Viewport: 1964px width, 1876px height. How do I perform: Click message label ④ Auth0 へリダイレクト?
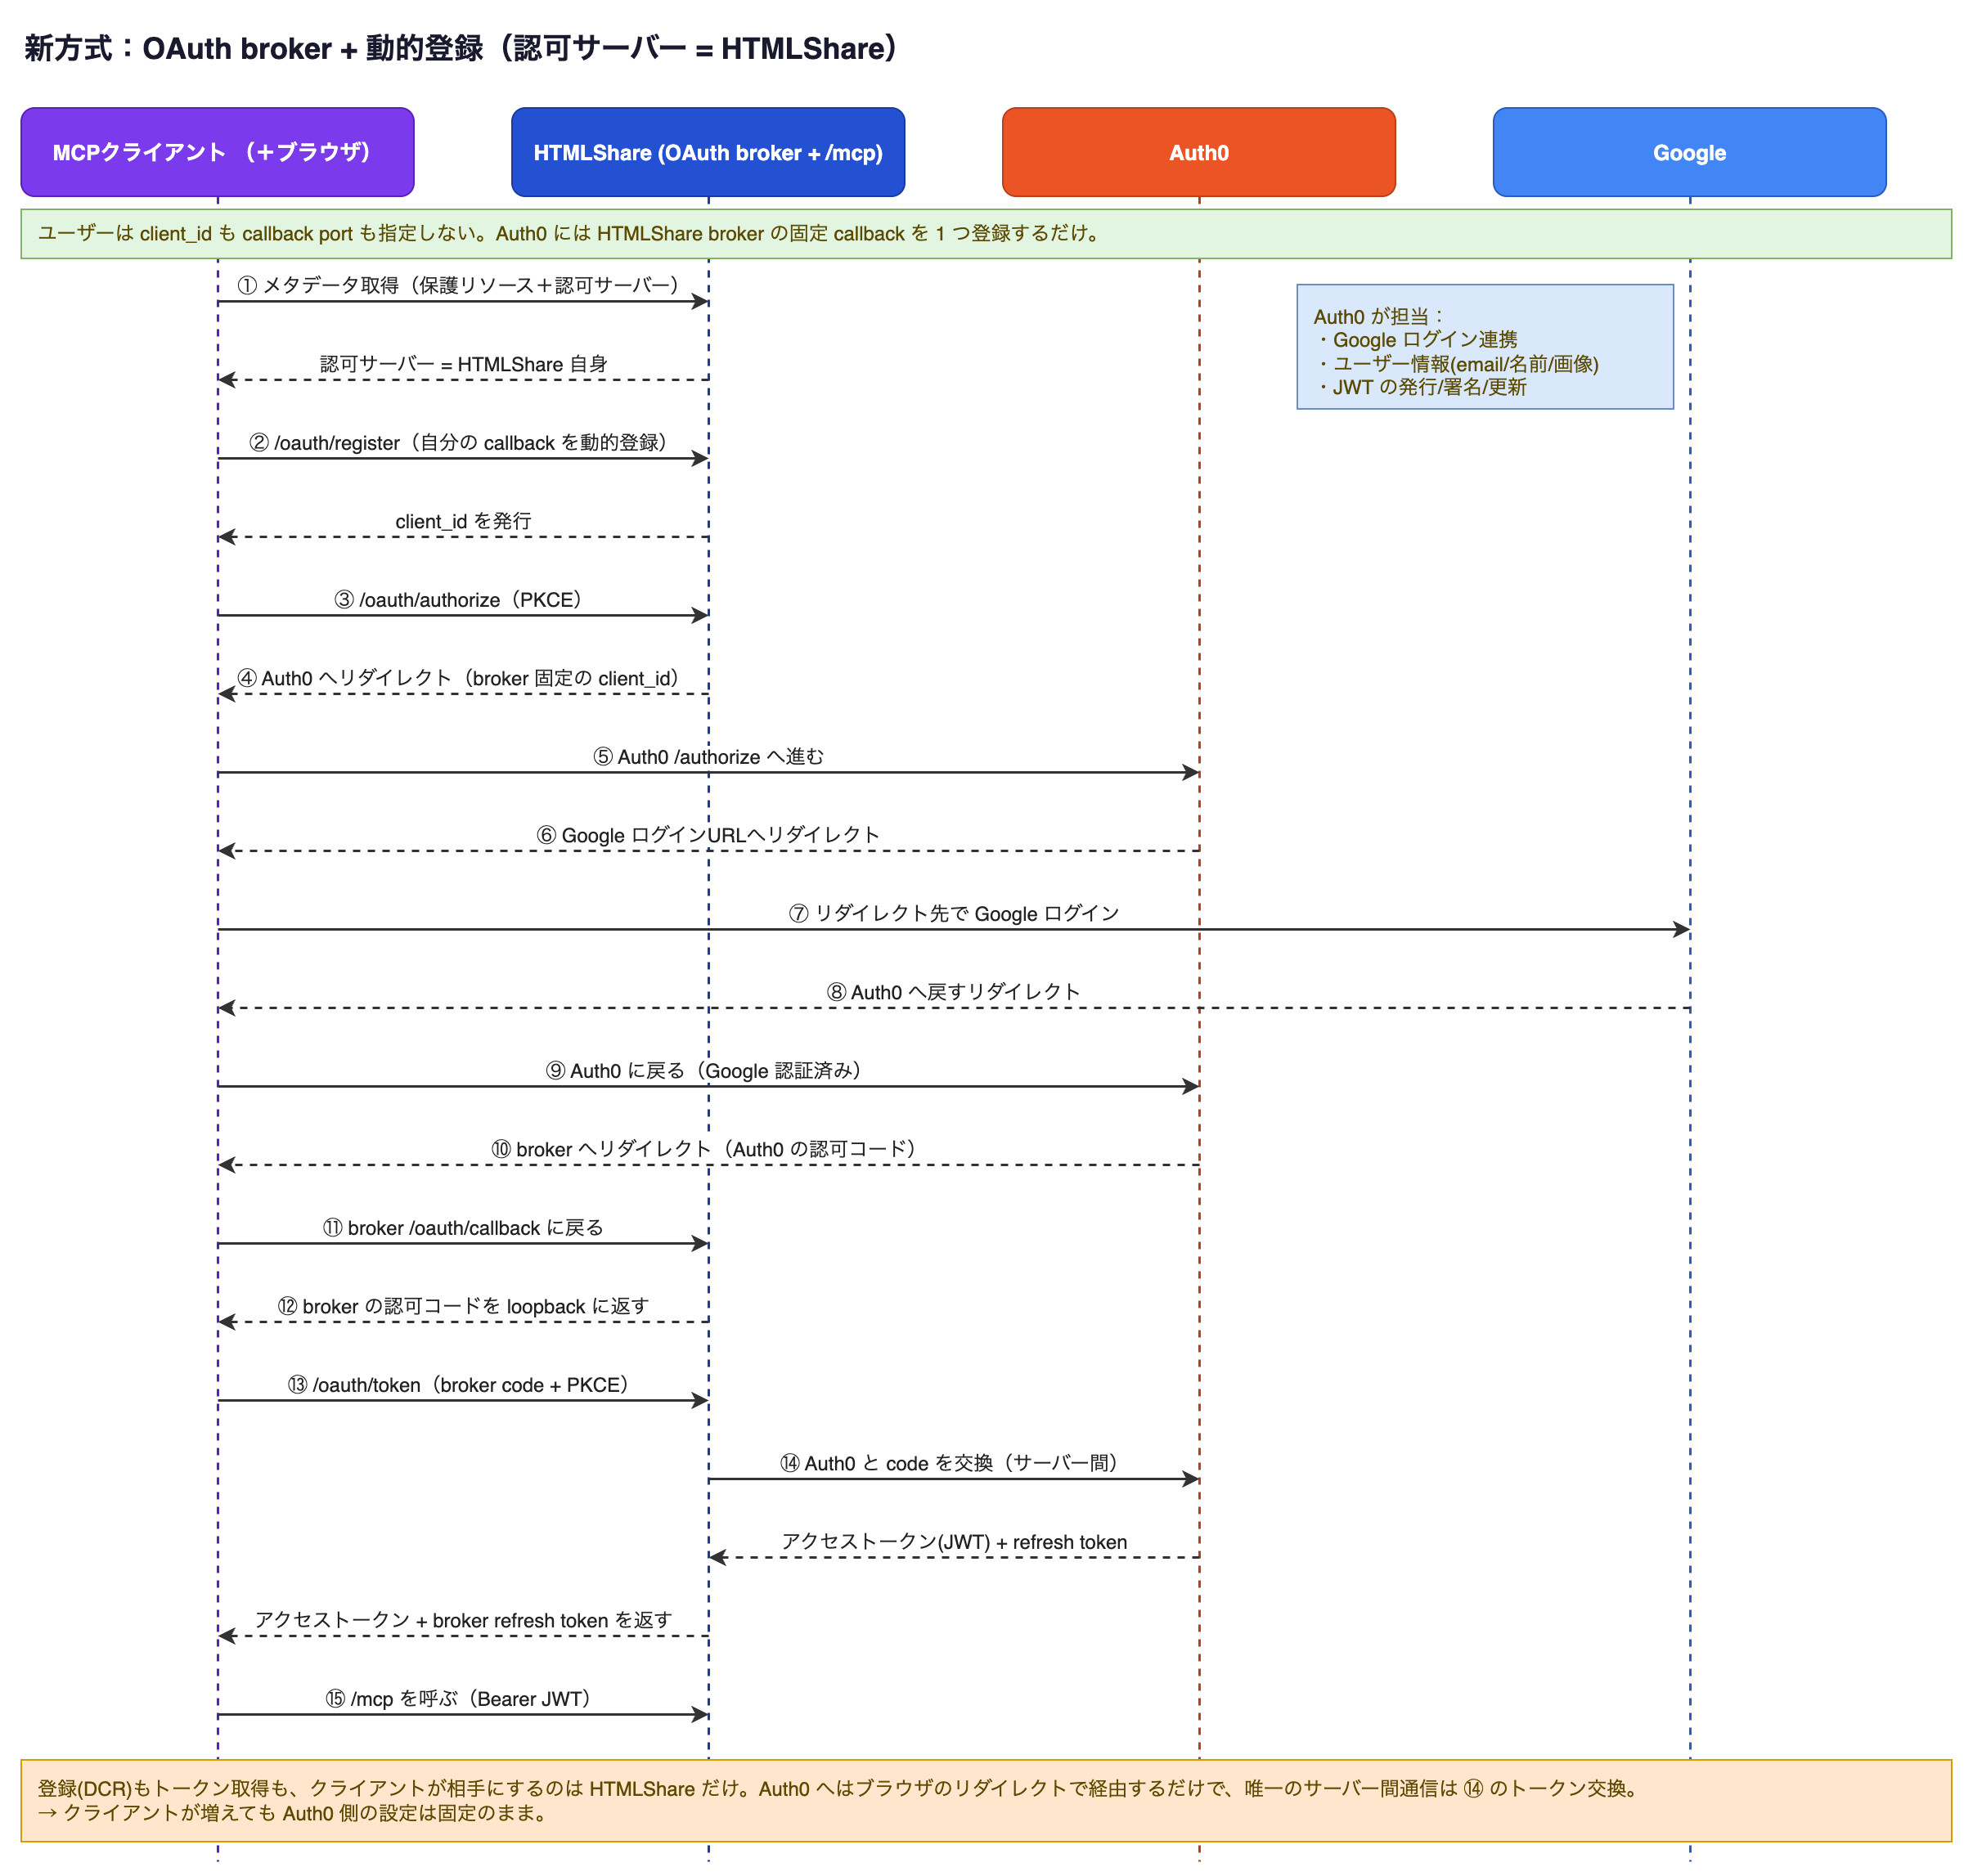coord(463,678)
